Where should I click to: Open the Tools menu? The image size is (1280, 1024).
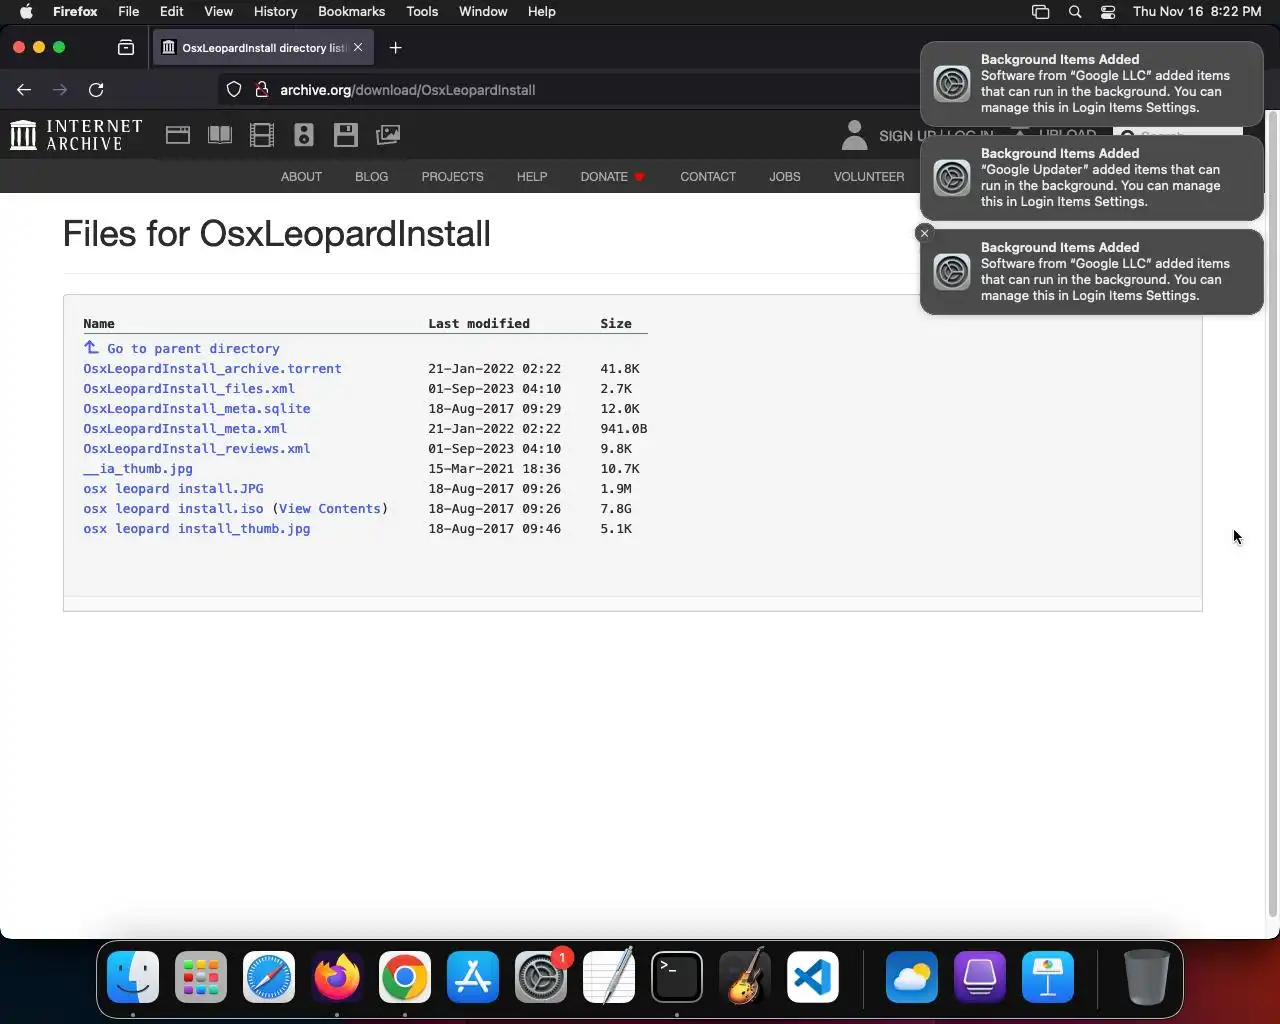click(x=422, y=12)
